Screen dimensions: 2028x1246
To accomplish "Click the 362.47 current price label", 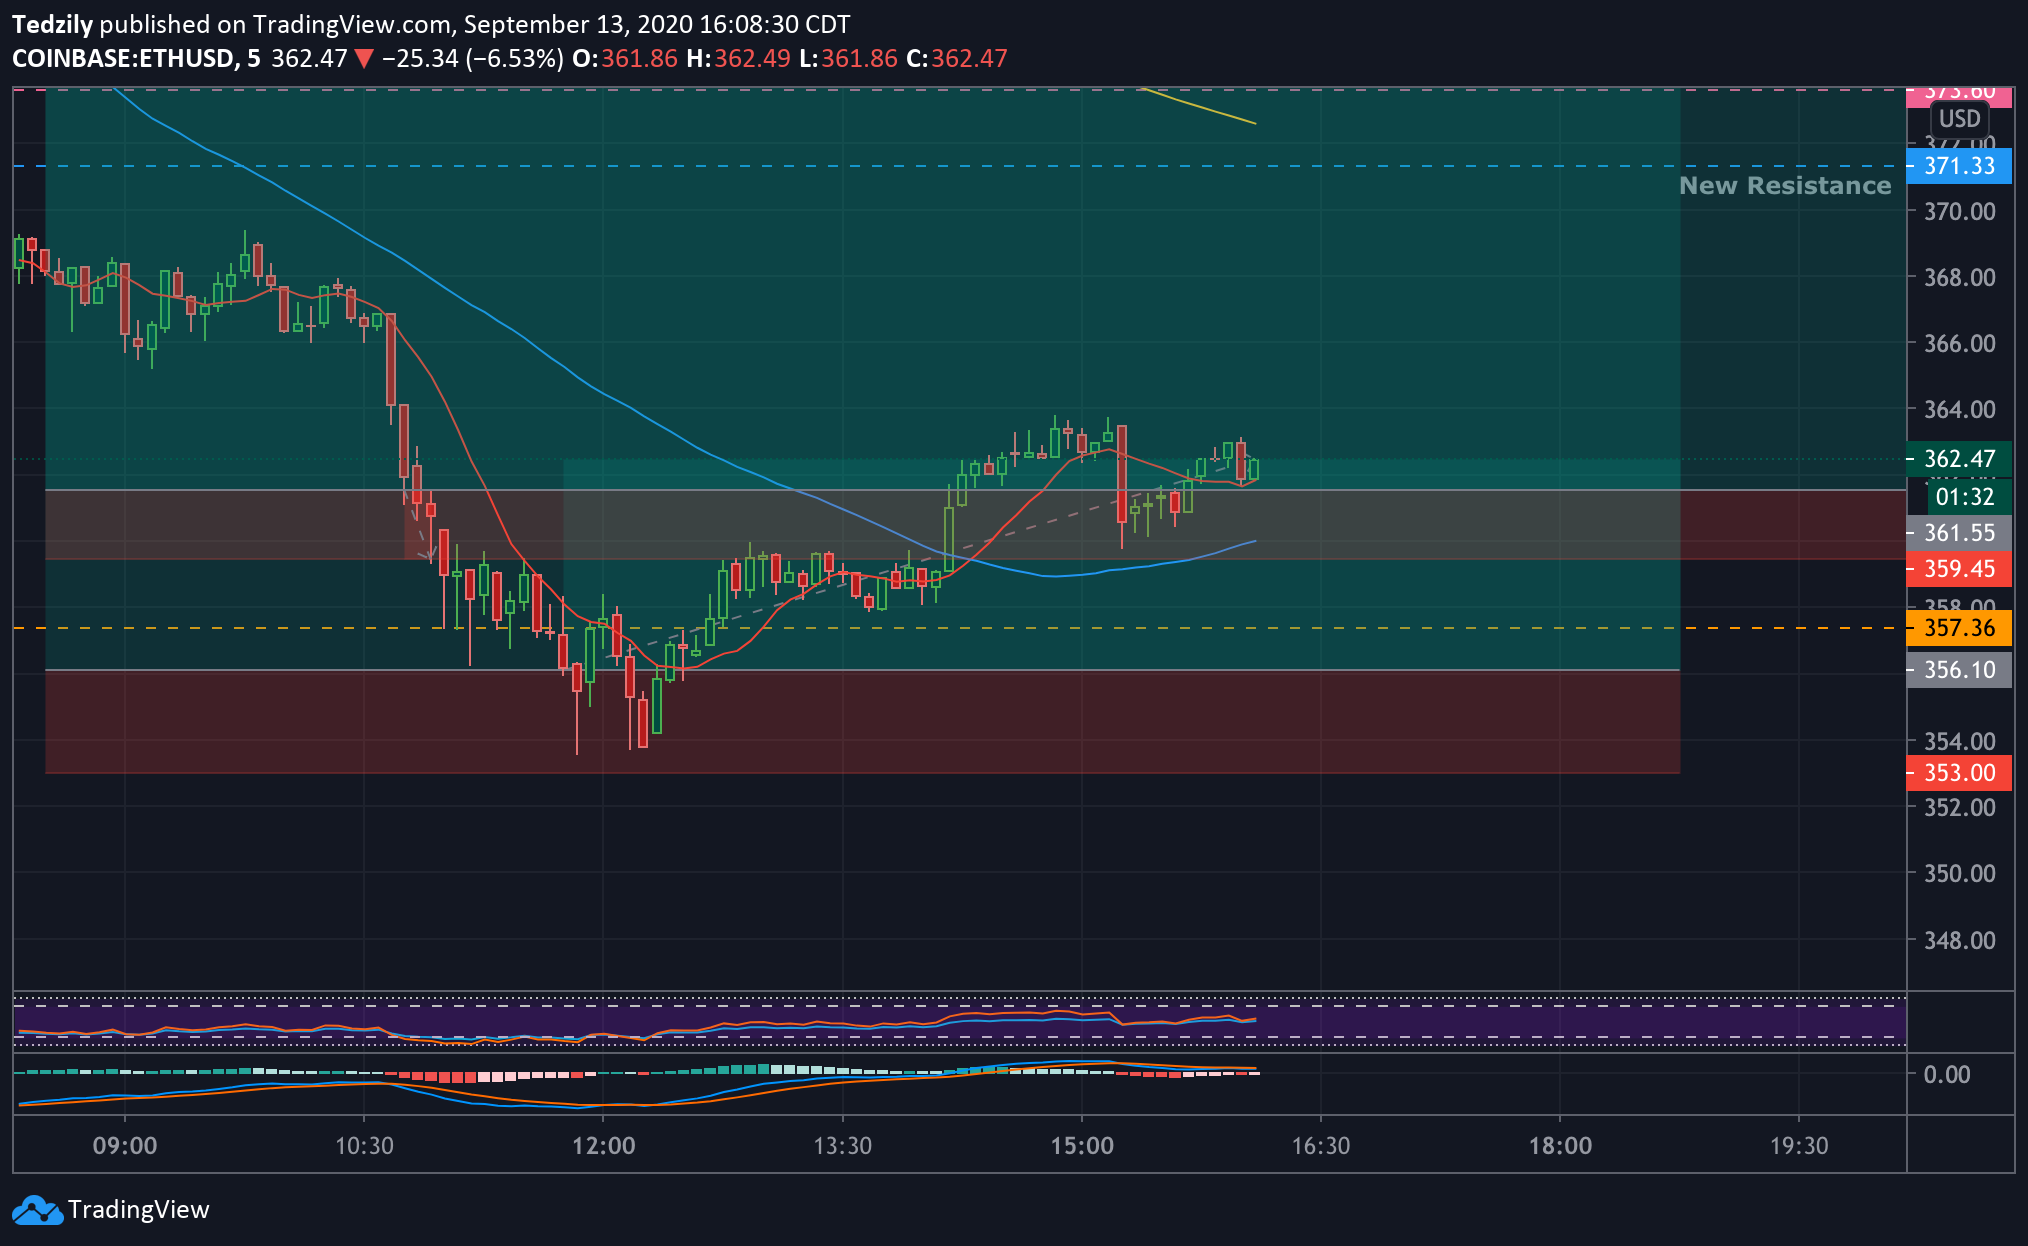I will [1959, 459].
